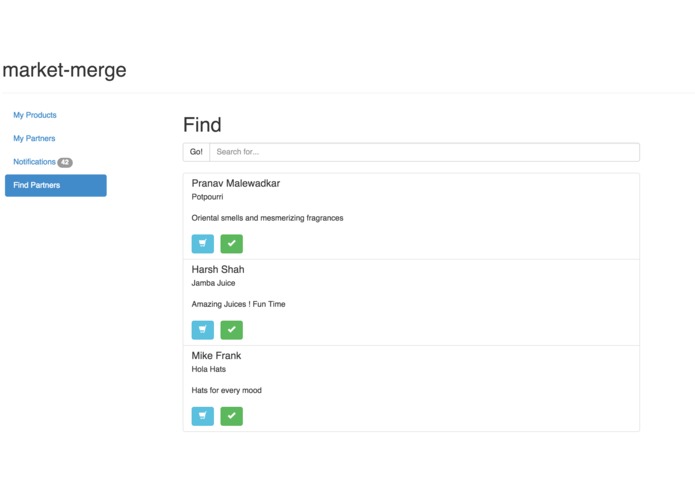Image resolution: width=695 pixels, height=494 pixels.
Task: Click the green checkmark for Pranav Malewadkar
Action: click(231, 244)
